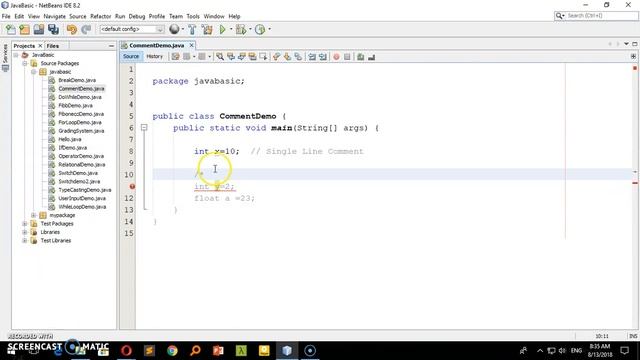Close the CommentDemo.java editor tab
Viewport: 640px width, 360px height.
click(x=191, y=45)
